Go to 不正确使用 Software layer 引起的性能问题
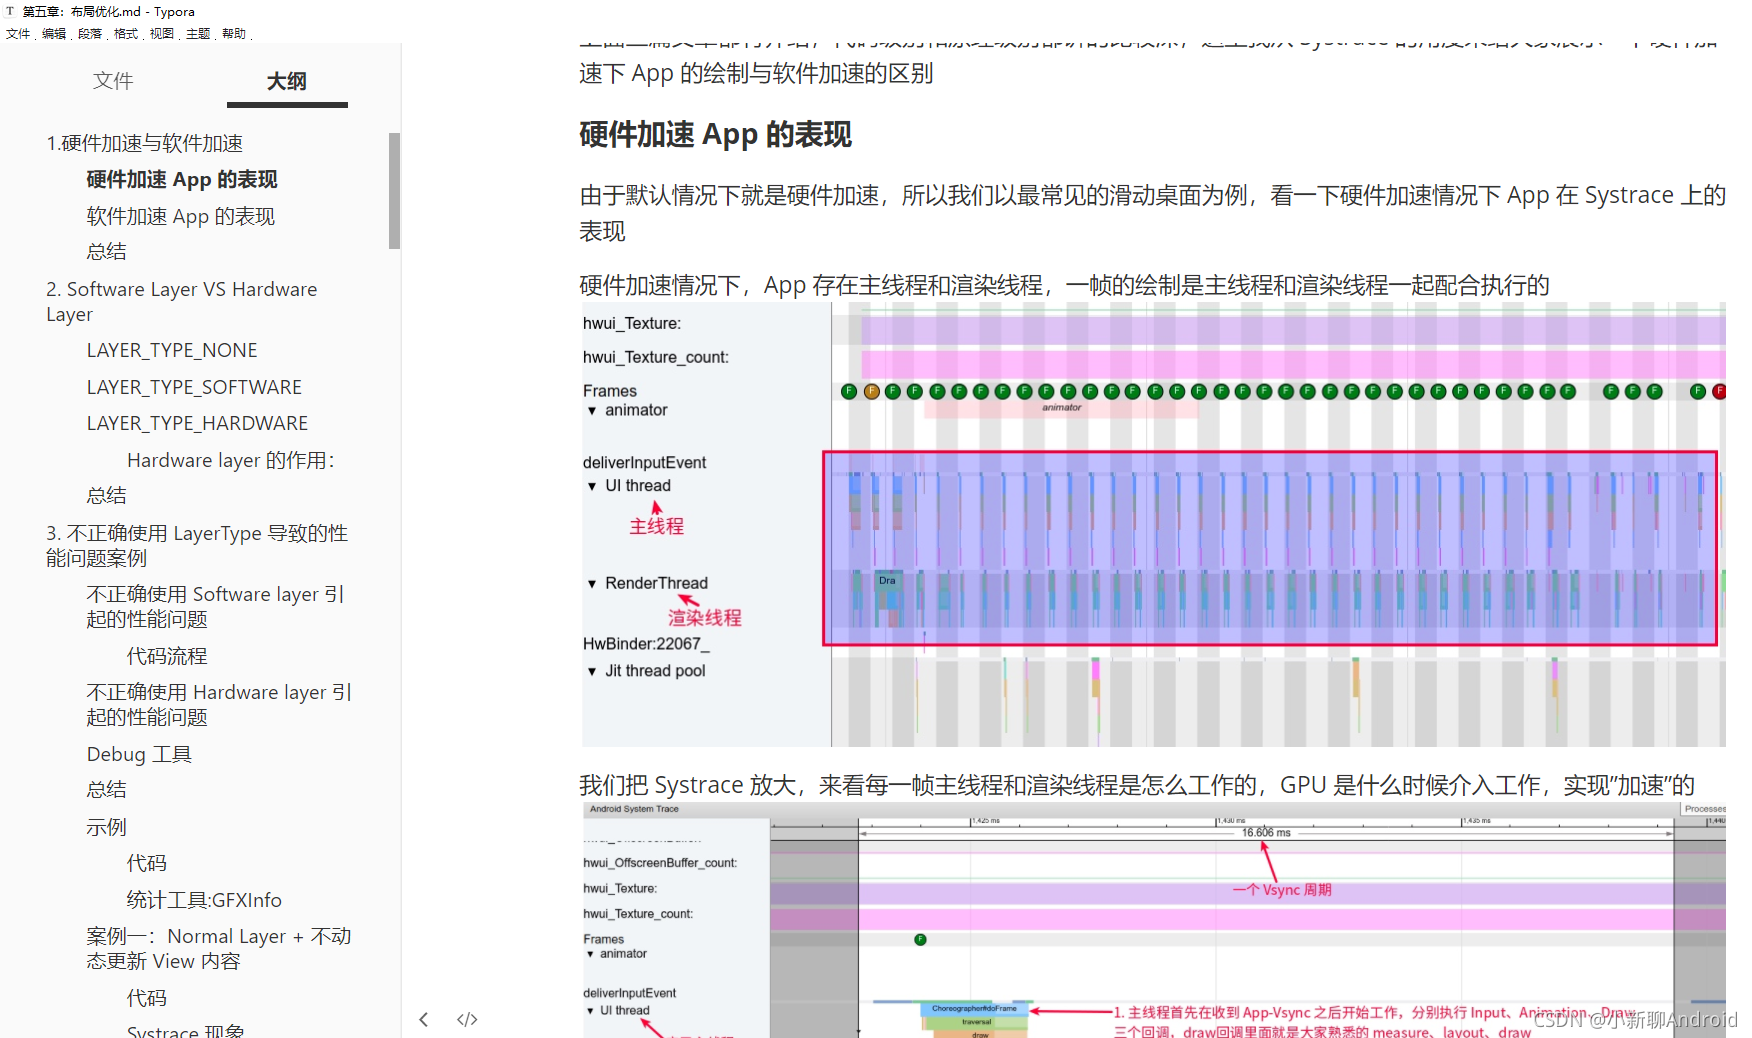 [216, 606]
